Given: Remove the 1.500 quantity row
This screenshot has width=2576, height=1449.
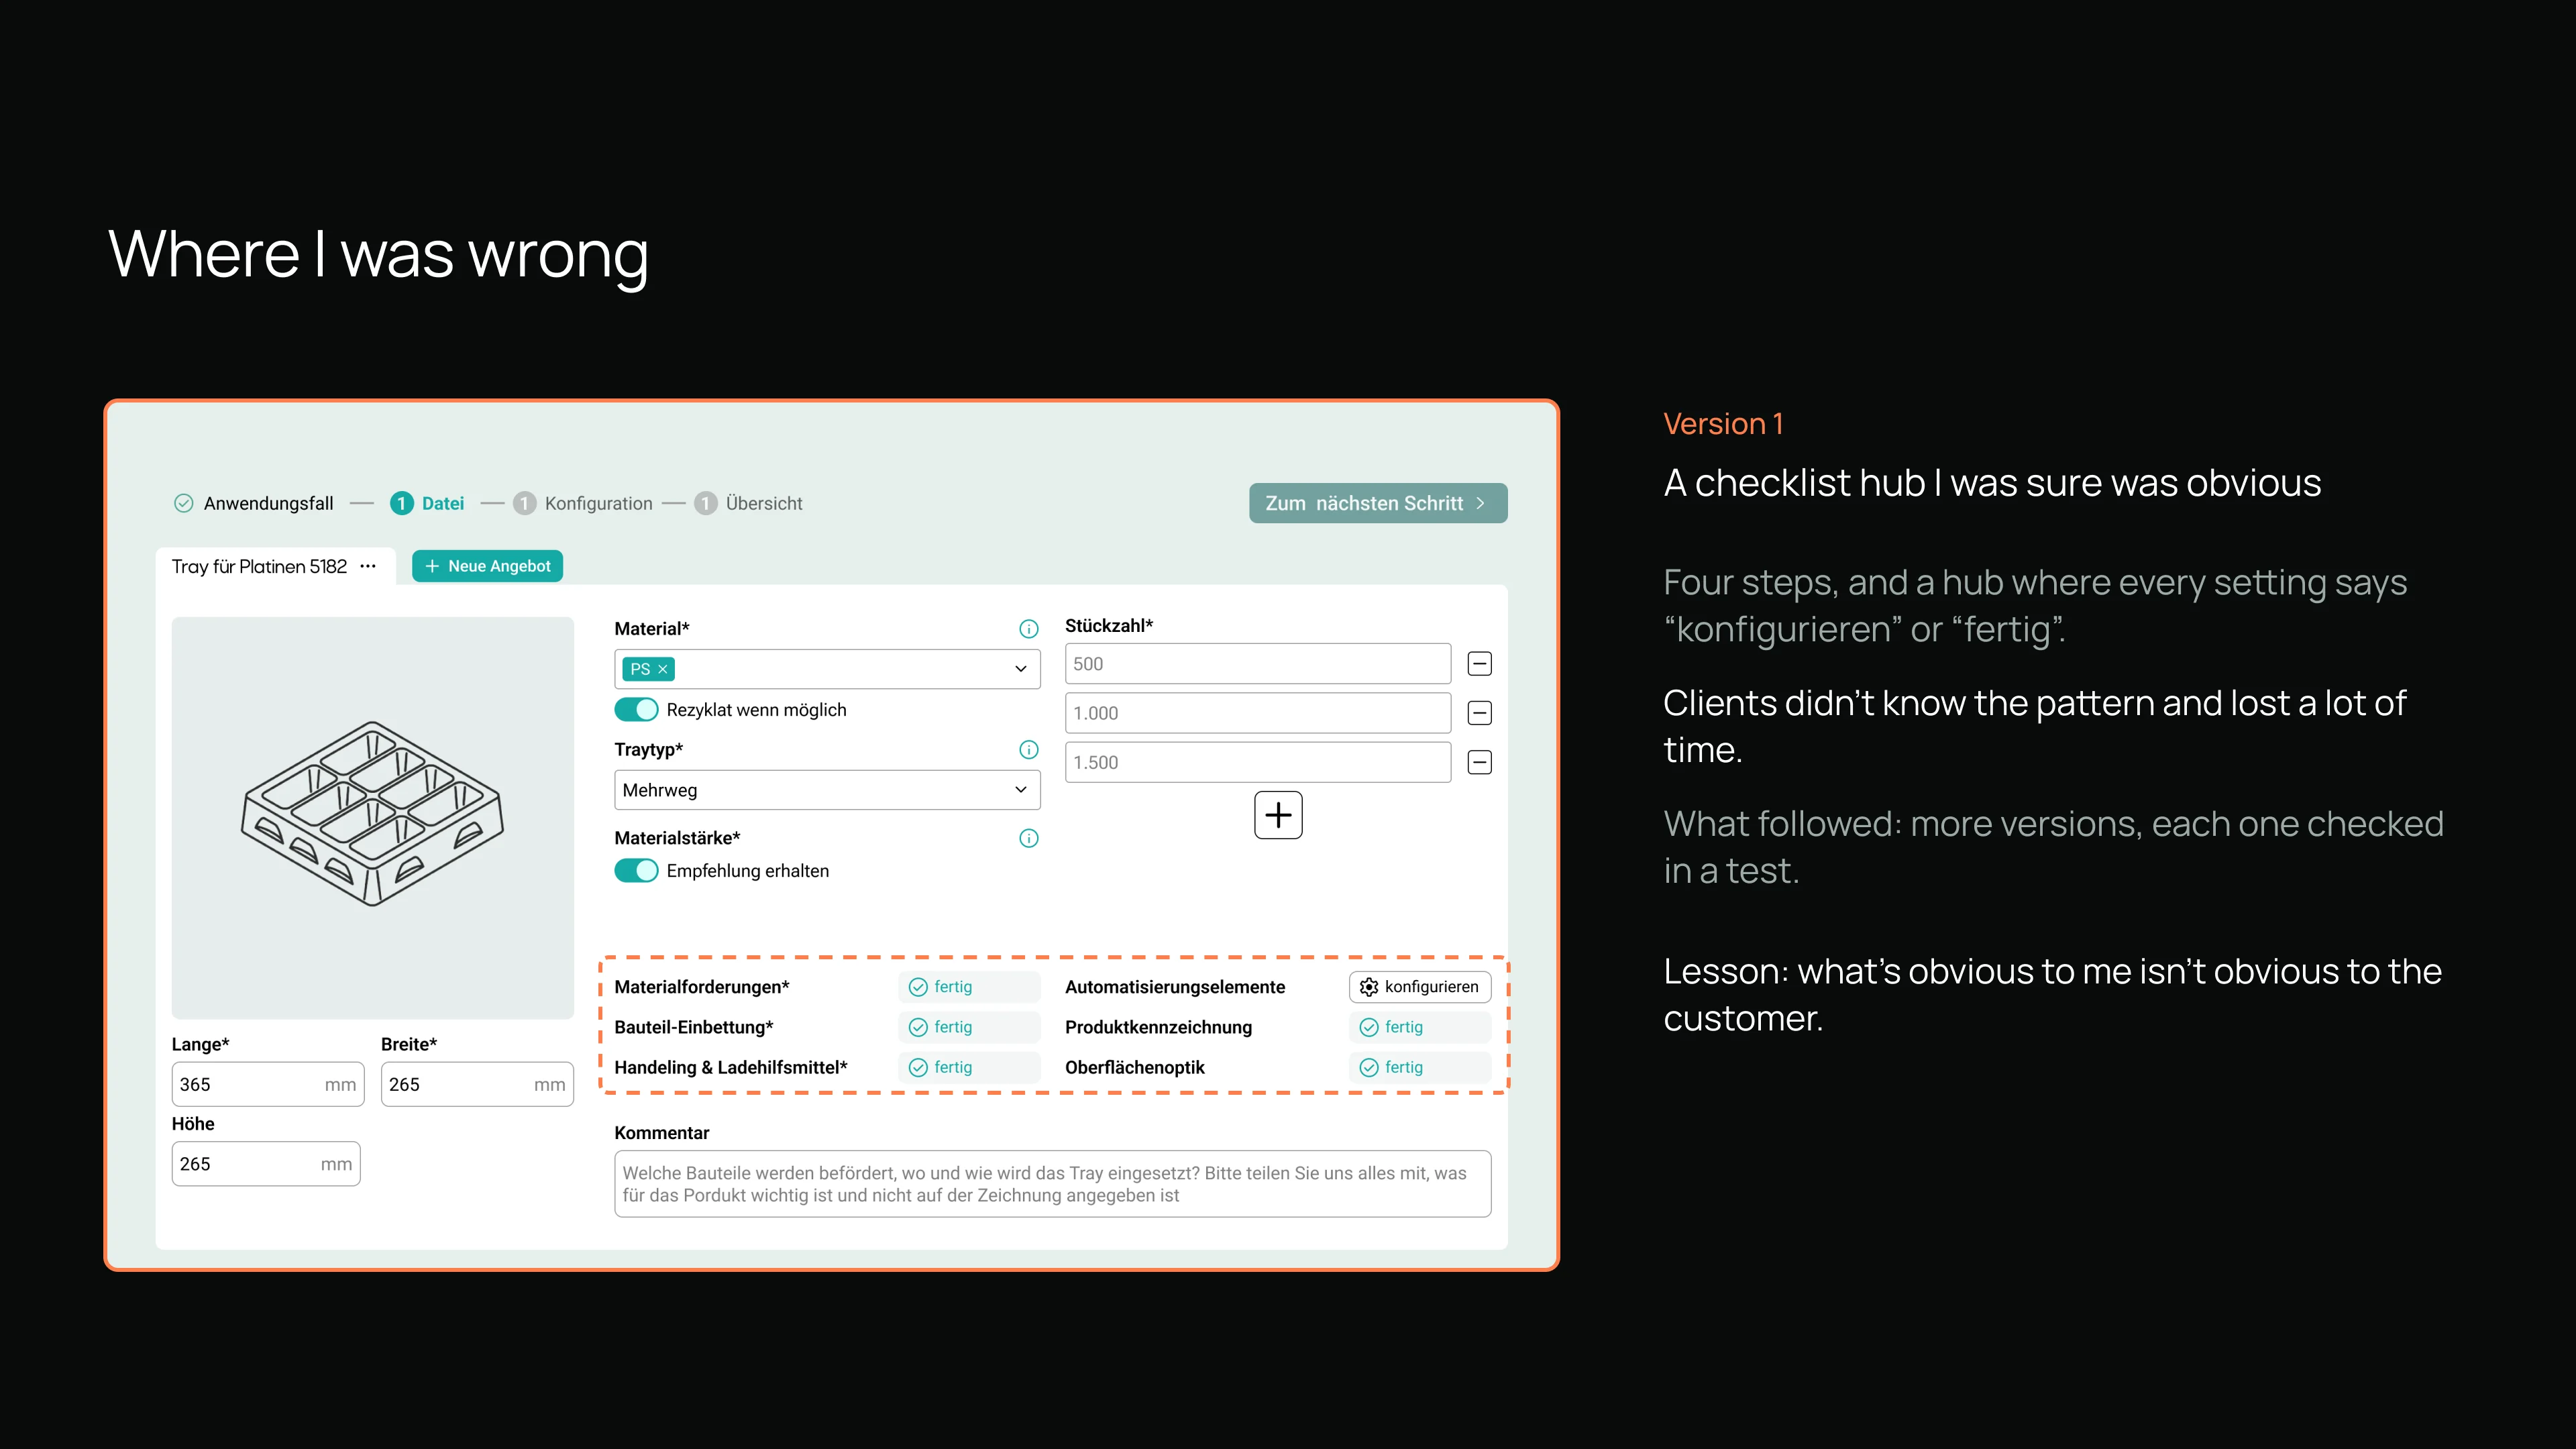Looking at the screenshot, I should [1479, 762].
